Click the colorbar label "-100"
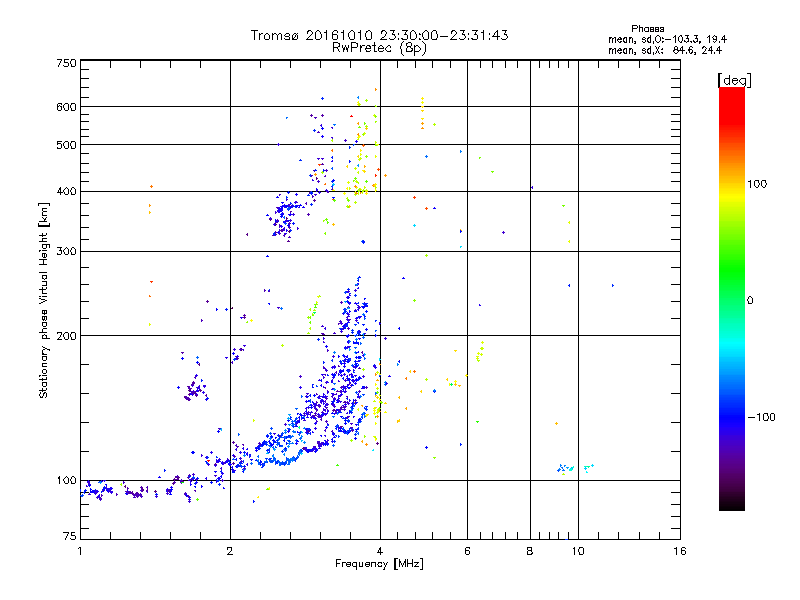Image resolution: width=800 pixels, height=600 pixels. click(x=761, y=417)
